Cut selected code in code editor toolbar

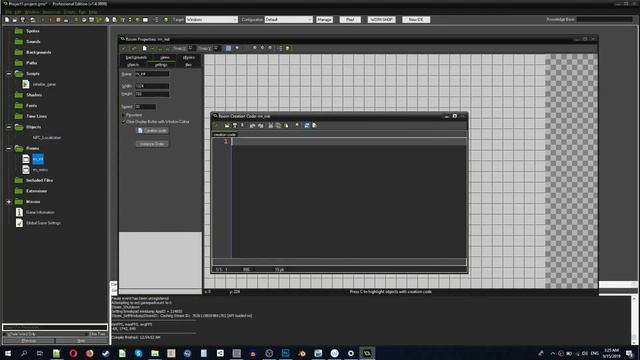click(270, 125)
